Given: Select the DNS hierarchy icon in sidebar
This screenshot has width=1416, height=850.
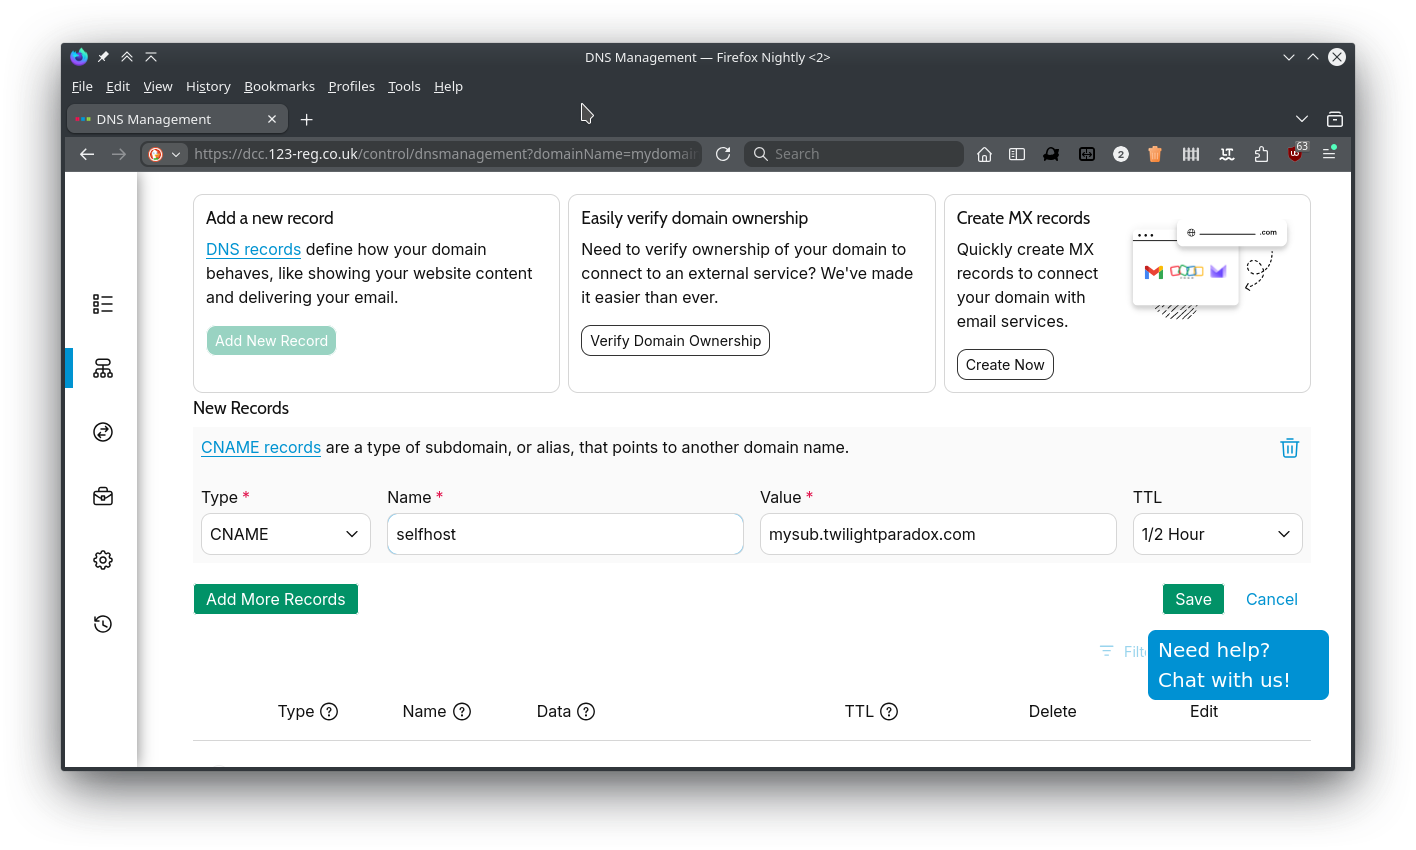Looking at the screenshot, I should click(103, 368).
